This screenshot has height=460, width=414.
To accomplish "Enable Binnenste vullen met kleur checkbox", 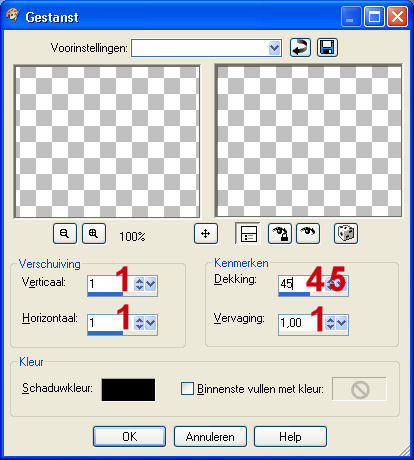I will pyautogui.click(x=187, y=389).
